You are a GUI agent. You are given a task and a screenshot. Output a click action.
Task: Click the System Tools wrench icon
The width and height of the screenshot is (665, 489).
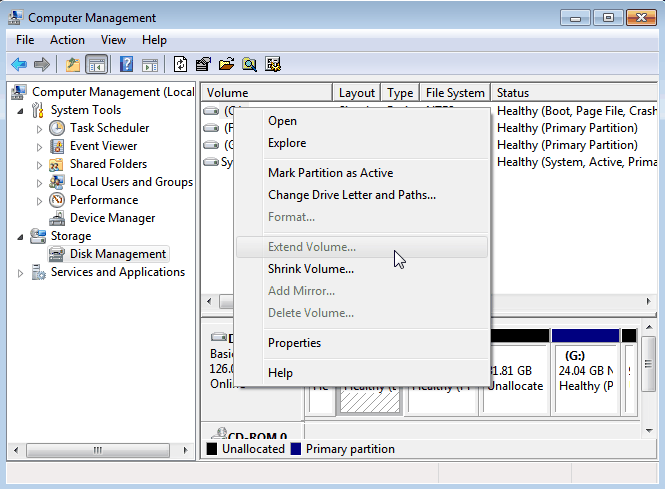[38, 110]
